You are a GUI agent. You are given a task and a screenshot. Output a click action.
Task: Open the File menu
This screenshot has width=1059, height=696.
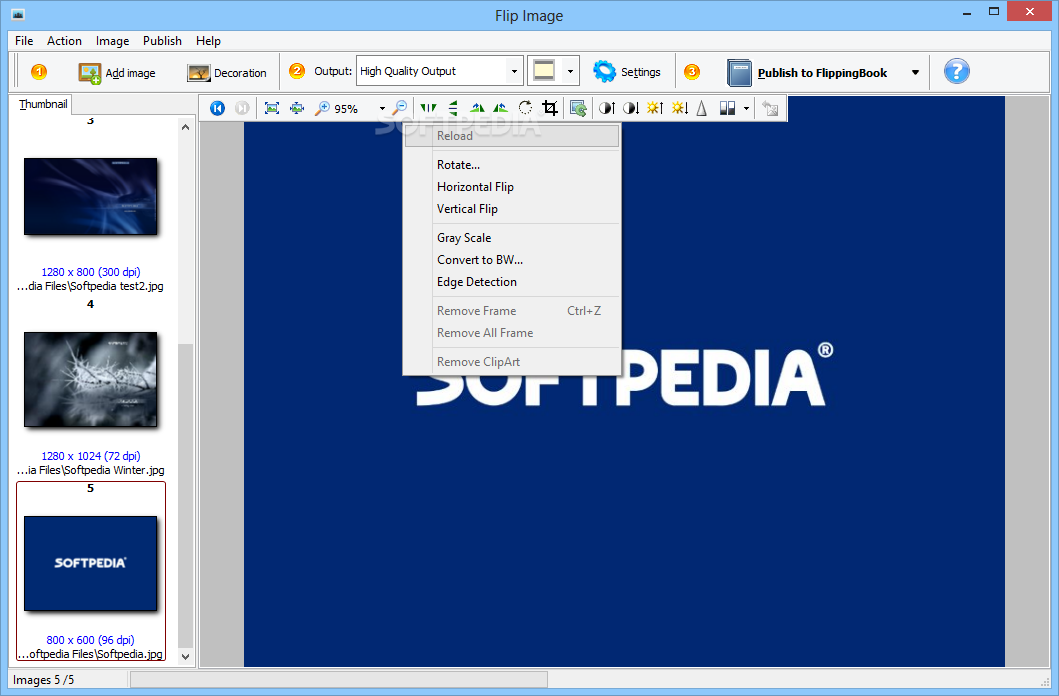(x=24, y=41)
